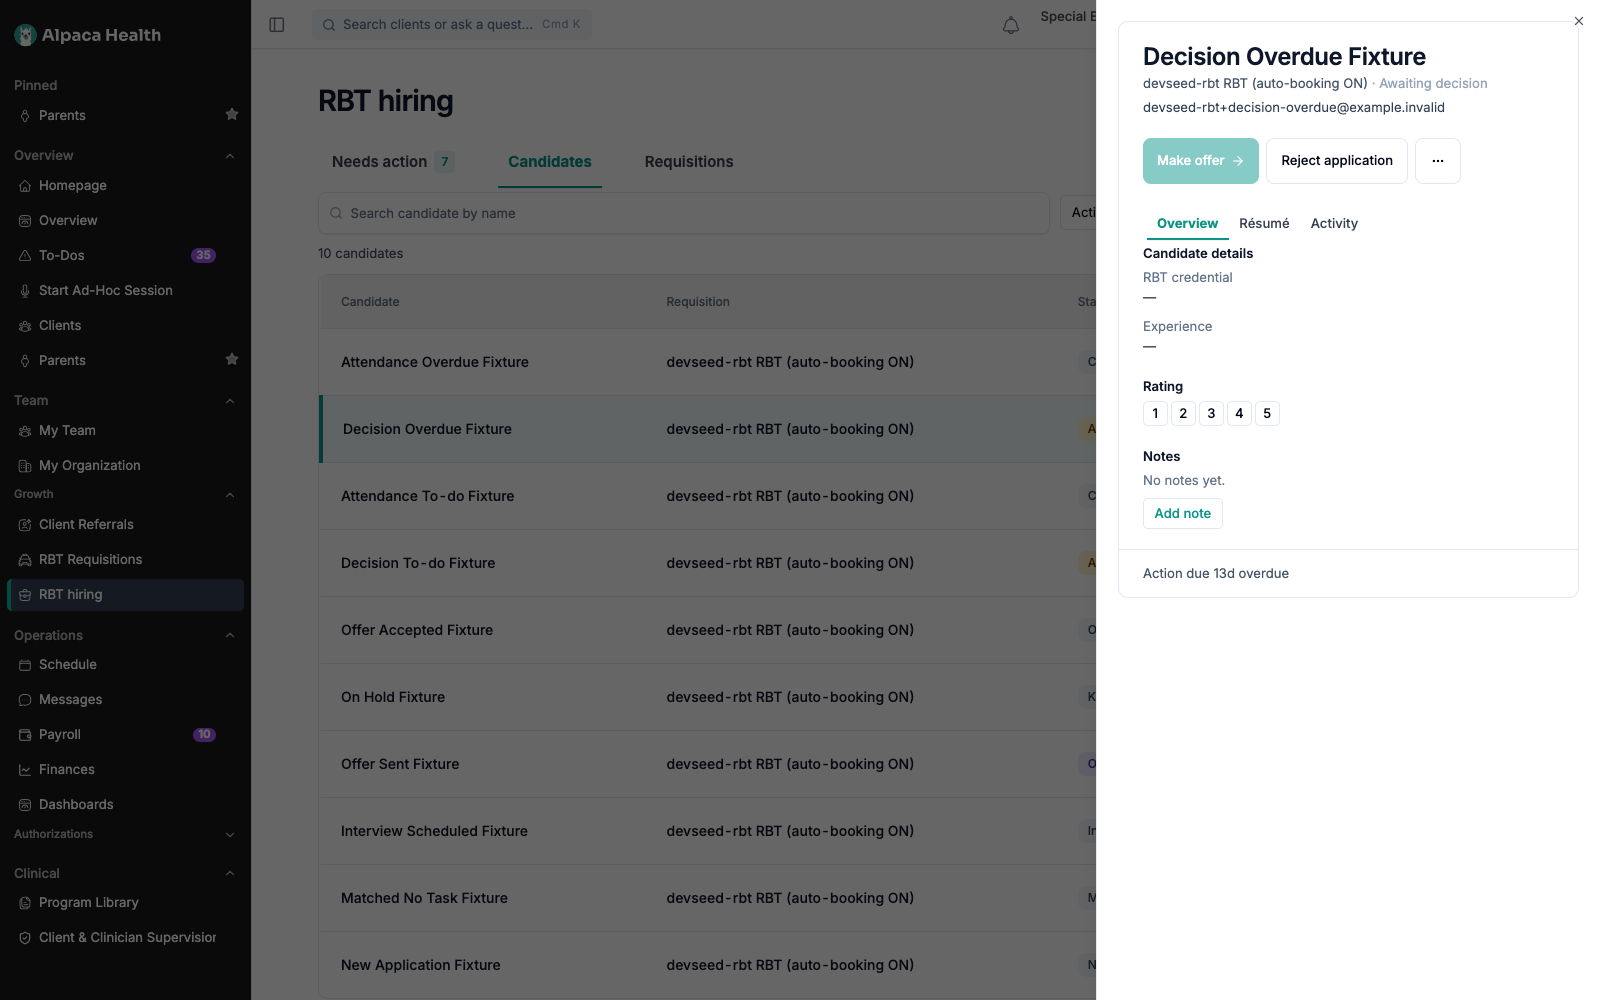Click the global search clients field
Image resolution: width=1600 pixels, height=1000 pixels.
[x=452, y=25]
